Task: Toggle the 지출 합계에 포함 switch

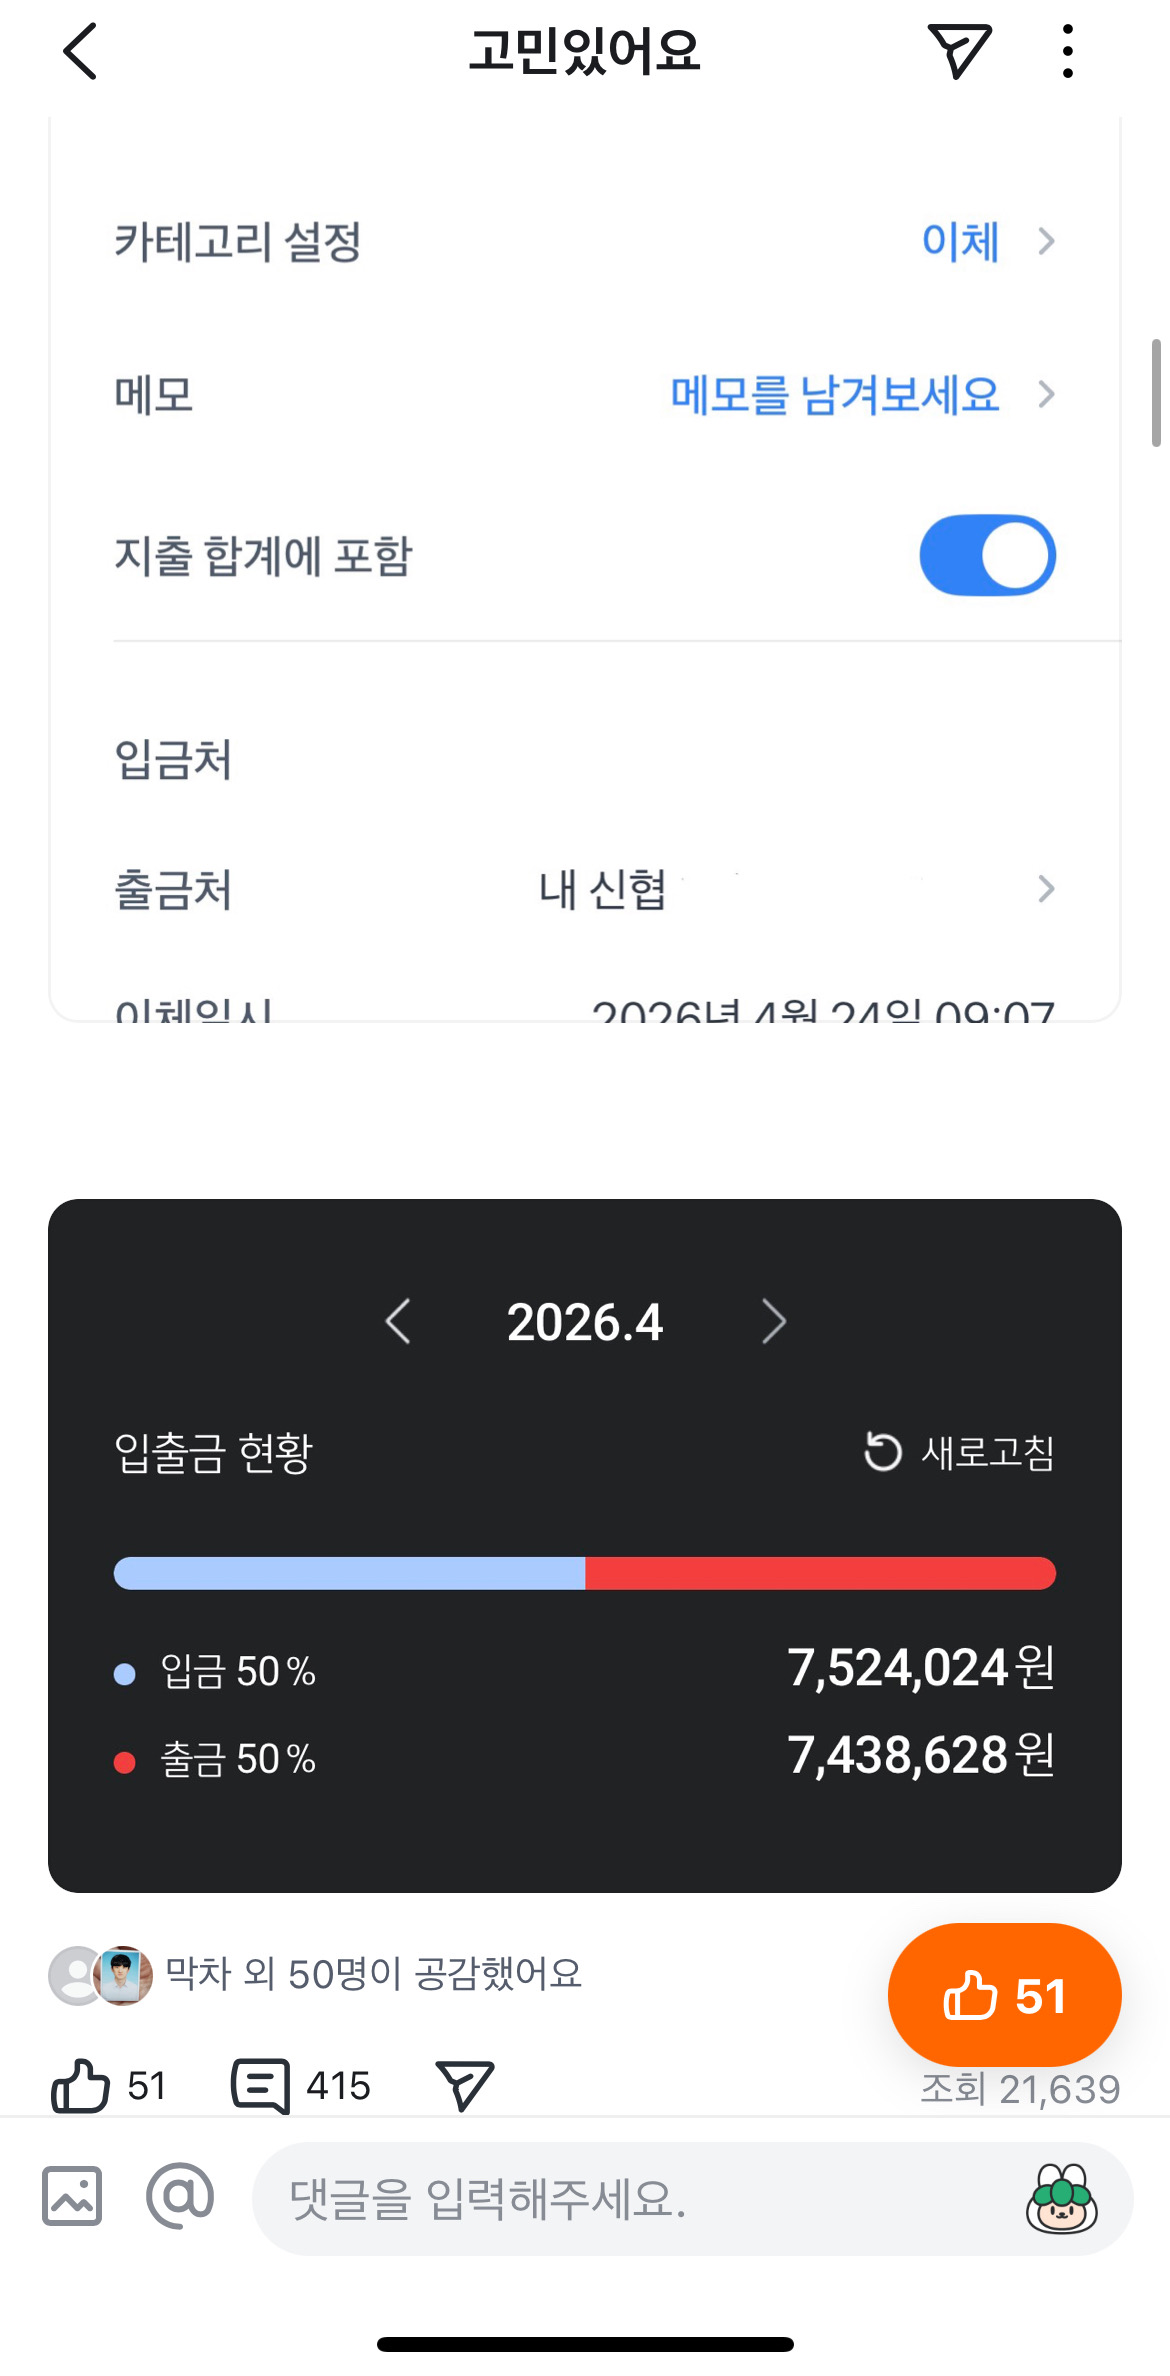Action: point(987,555)
